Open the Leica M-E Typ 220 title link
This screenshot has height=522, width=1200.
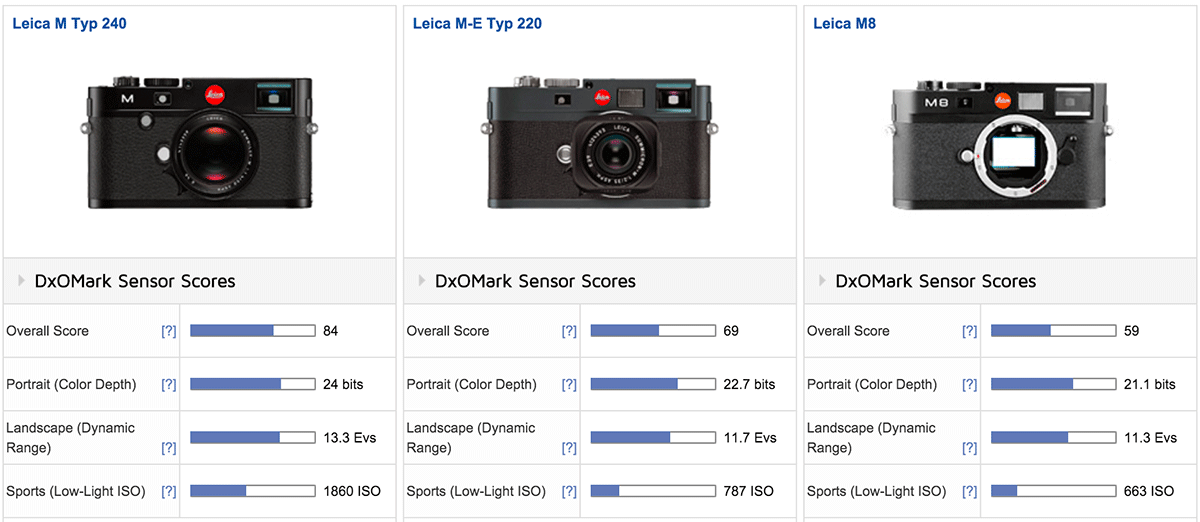point(477,23)
